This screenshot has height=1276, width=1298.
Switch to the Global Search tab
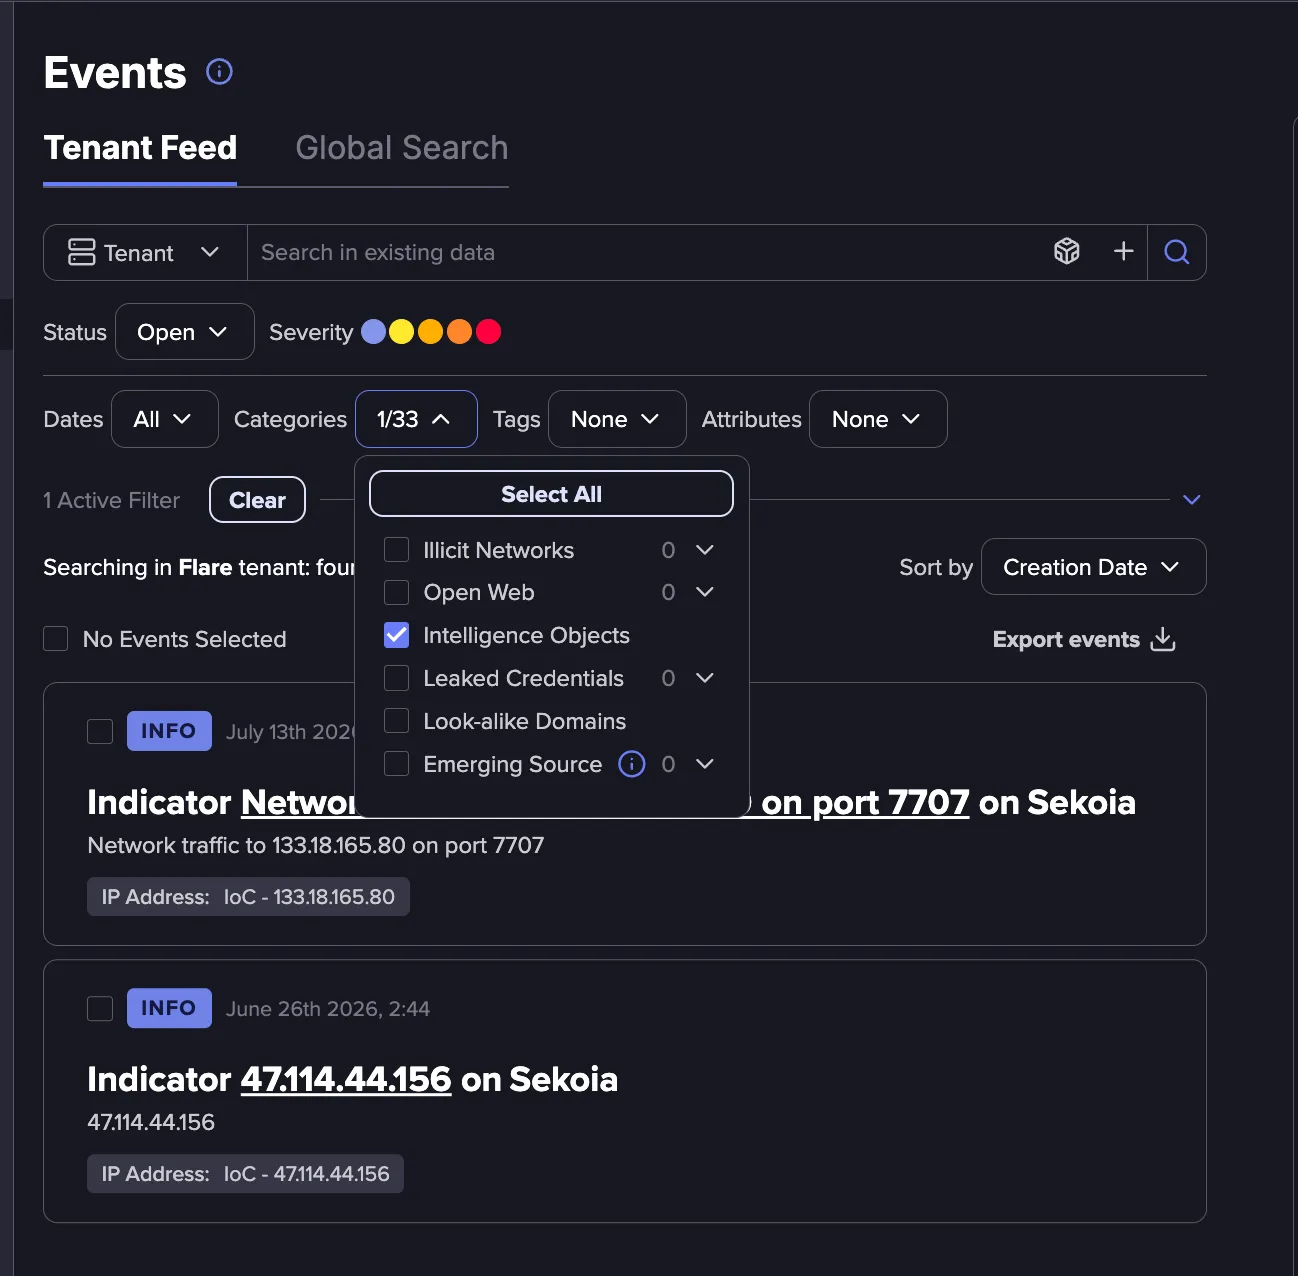pos(402,148)
